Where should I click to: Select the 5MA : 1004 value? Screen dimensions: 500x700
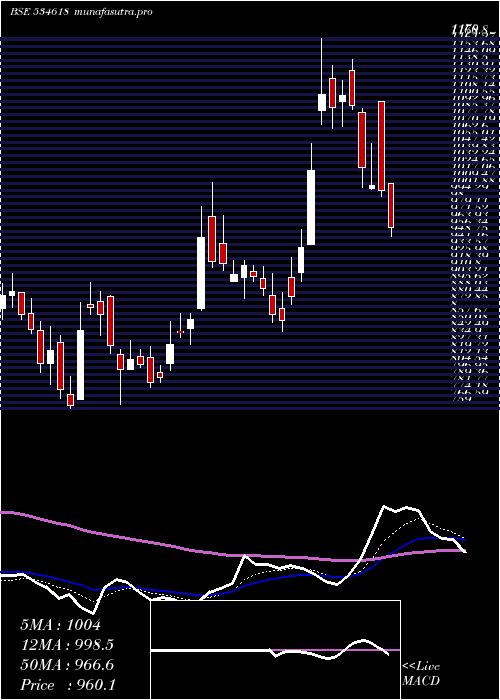61,625
